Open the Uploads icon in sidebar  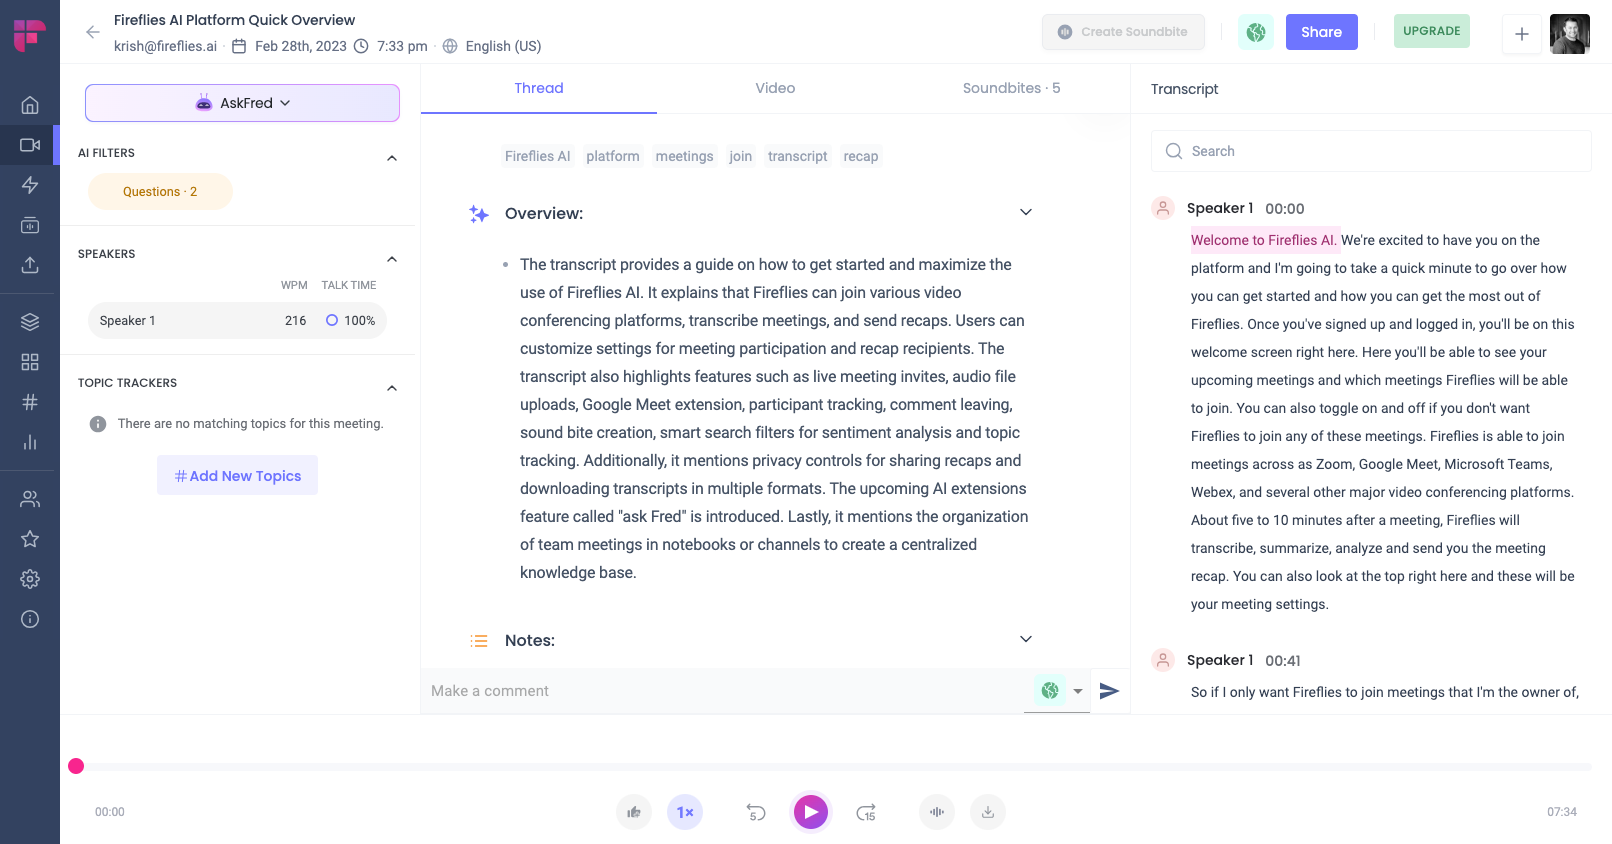[x=30, y=265]
